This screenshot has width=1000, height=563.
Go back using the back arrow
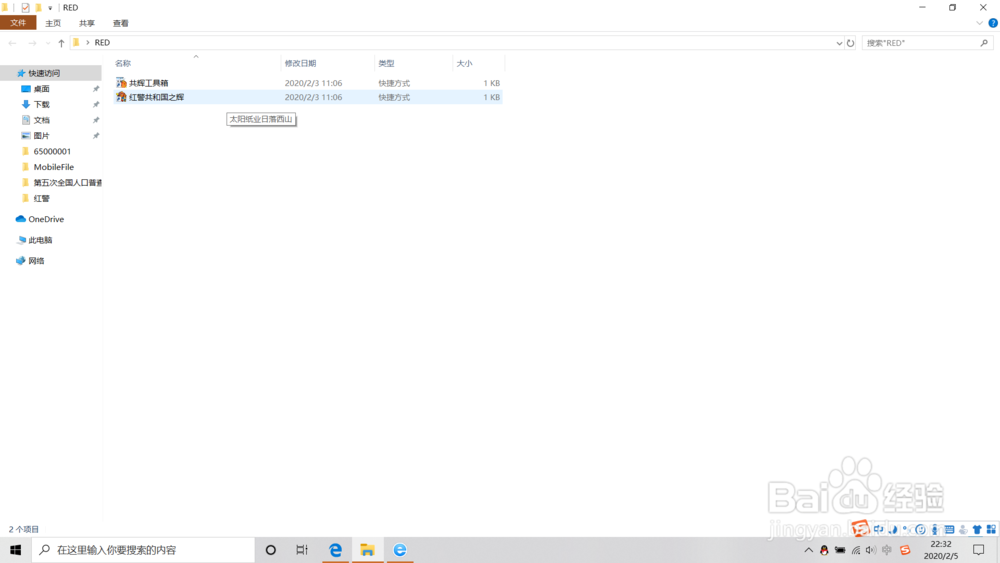(x=12, y=43)
